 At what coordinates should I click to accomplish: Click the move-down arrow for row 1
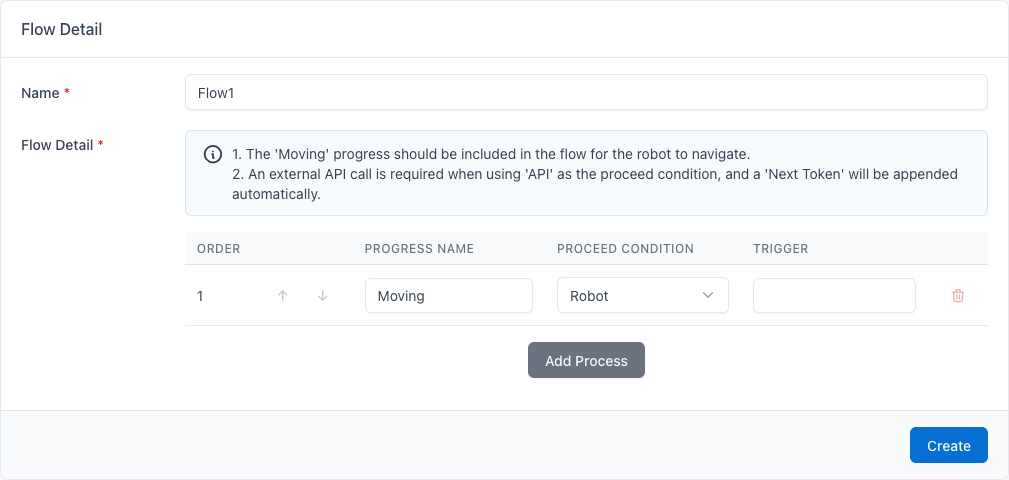tap(322, 296)
